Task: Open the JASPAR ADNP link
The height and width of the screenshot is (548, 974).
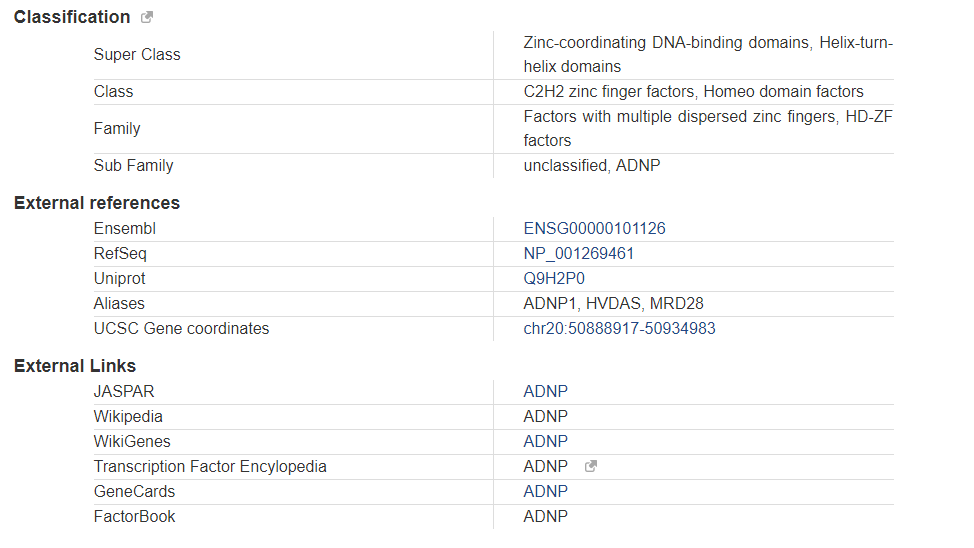Action: point(545,391)
